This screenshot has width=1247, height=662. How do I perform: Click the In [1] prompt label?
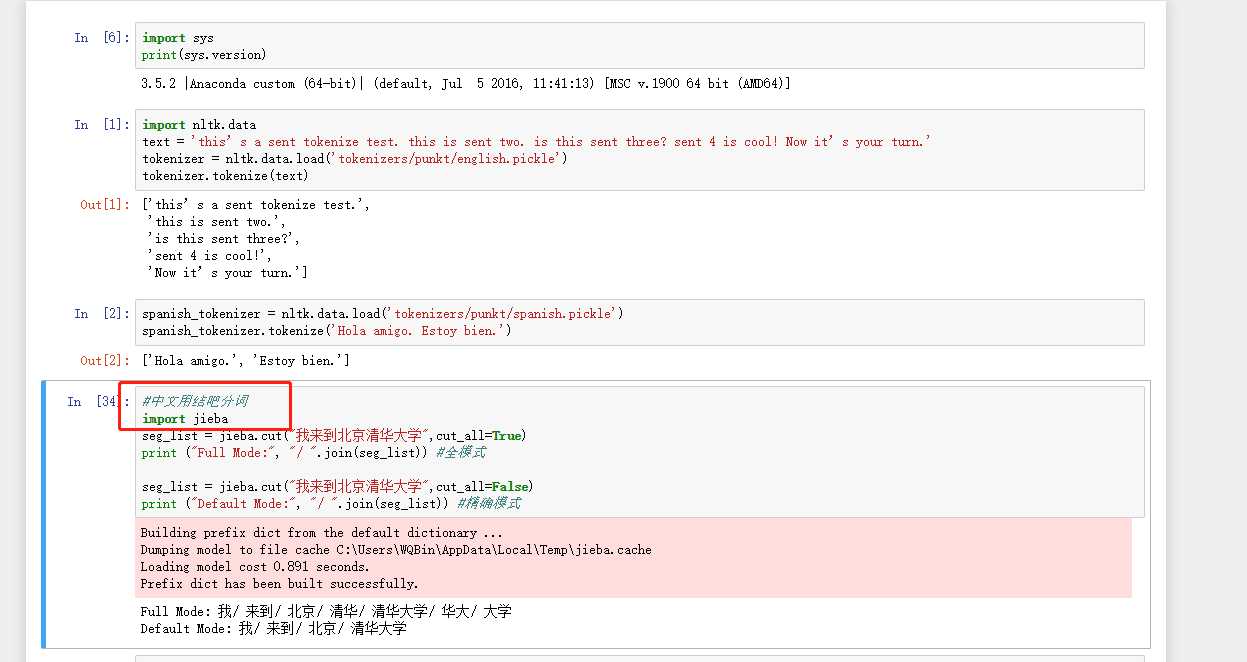(x=102, y=125)
